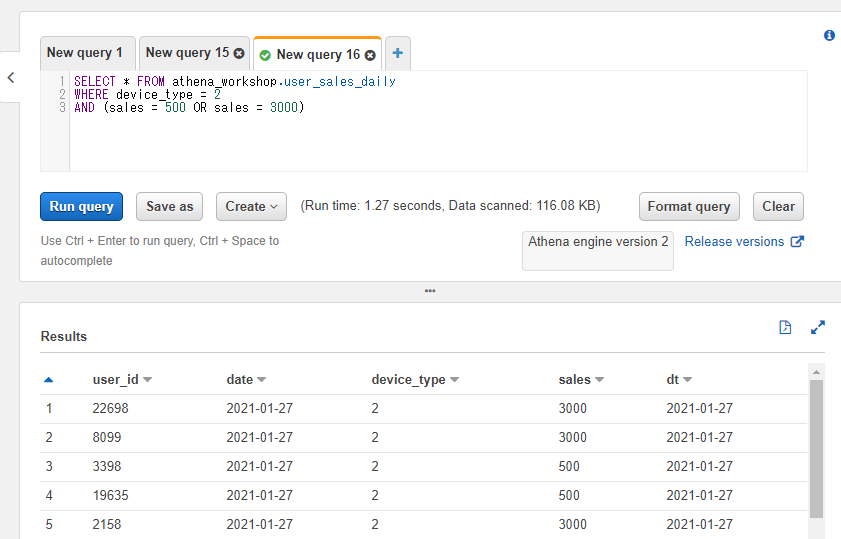Viewport: 841px width, 539px height.
Task: Open device_type column sort menu
Action: 454,380
